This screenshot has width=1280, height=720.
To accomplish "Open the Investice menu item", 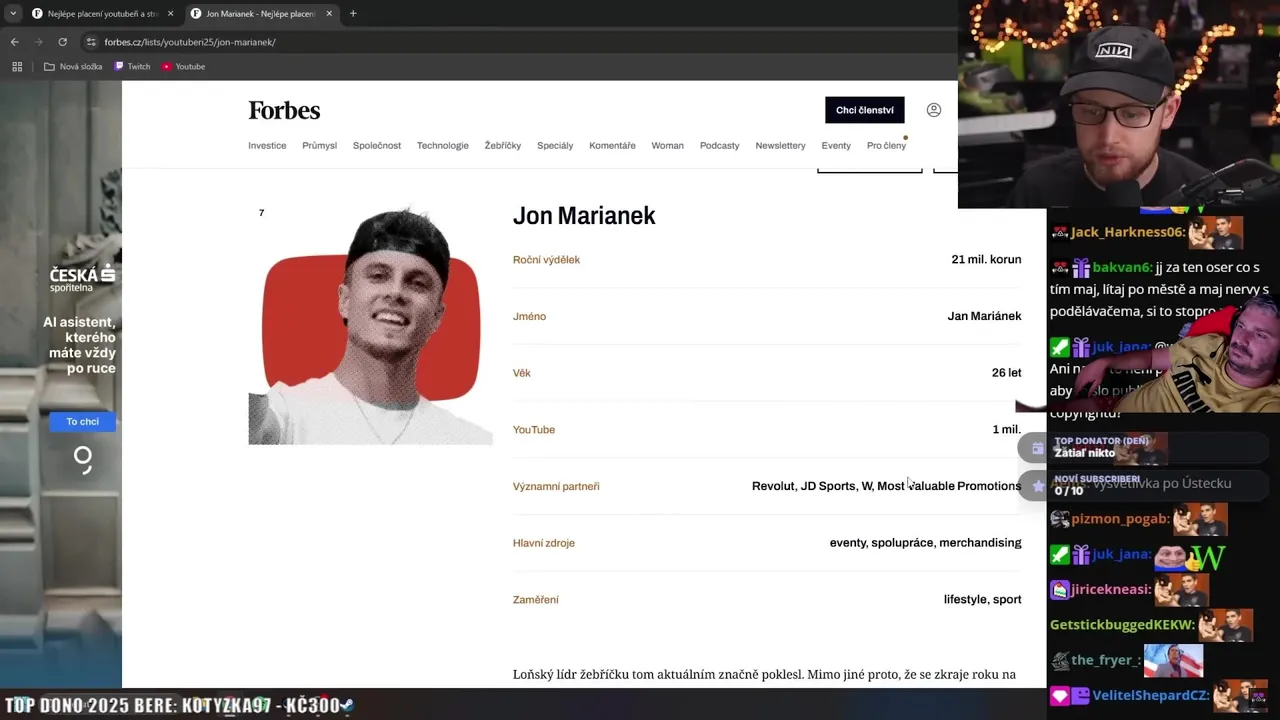I will [x=267, y=146].
